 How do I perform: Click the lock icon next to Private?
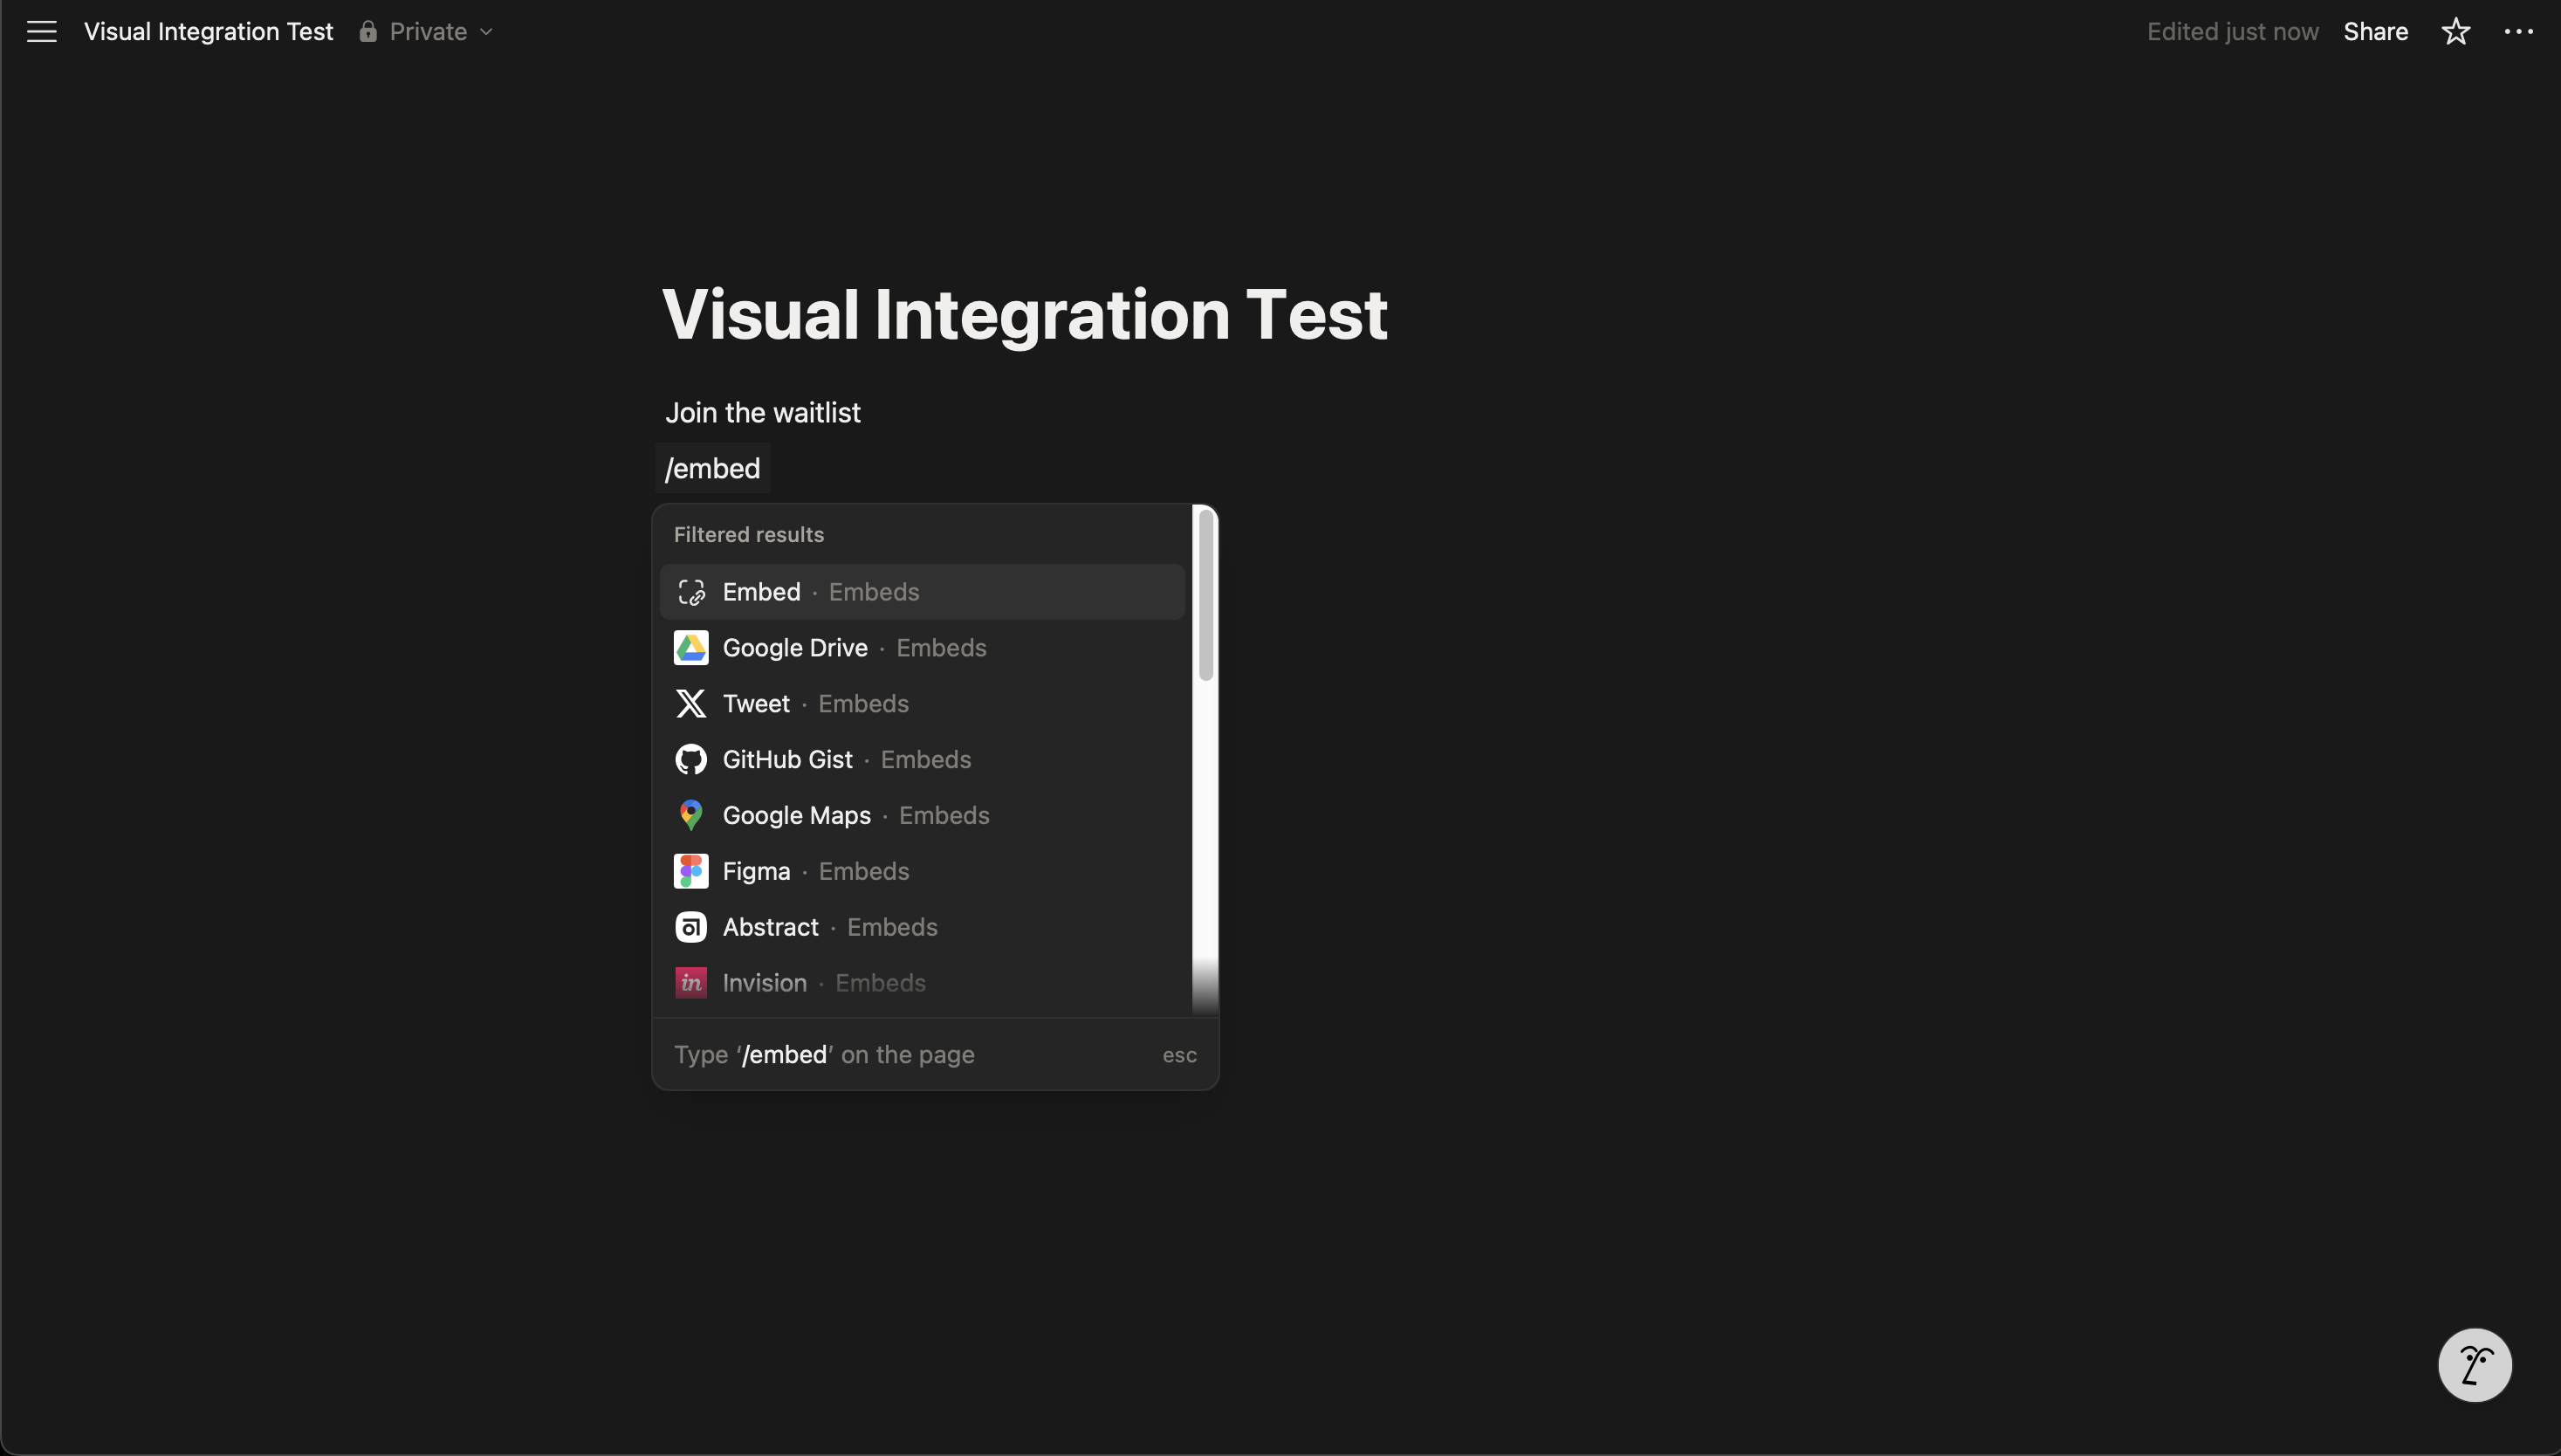click(368, 31)
